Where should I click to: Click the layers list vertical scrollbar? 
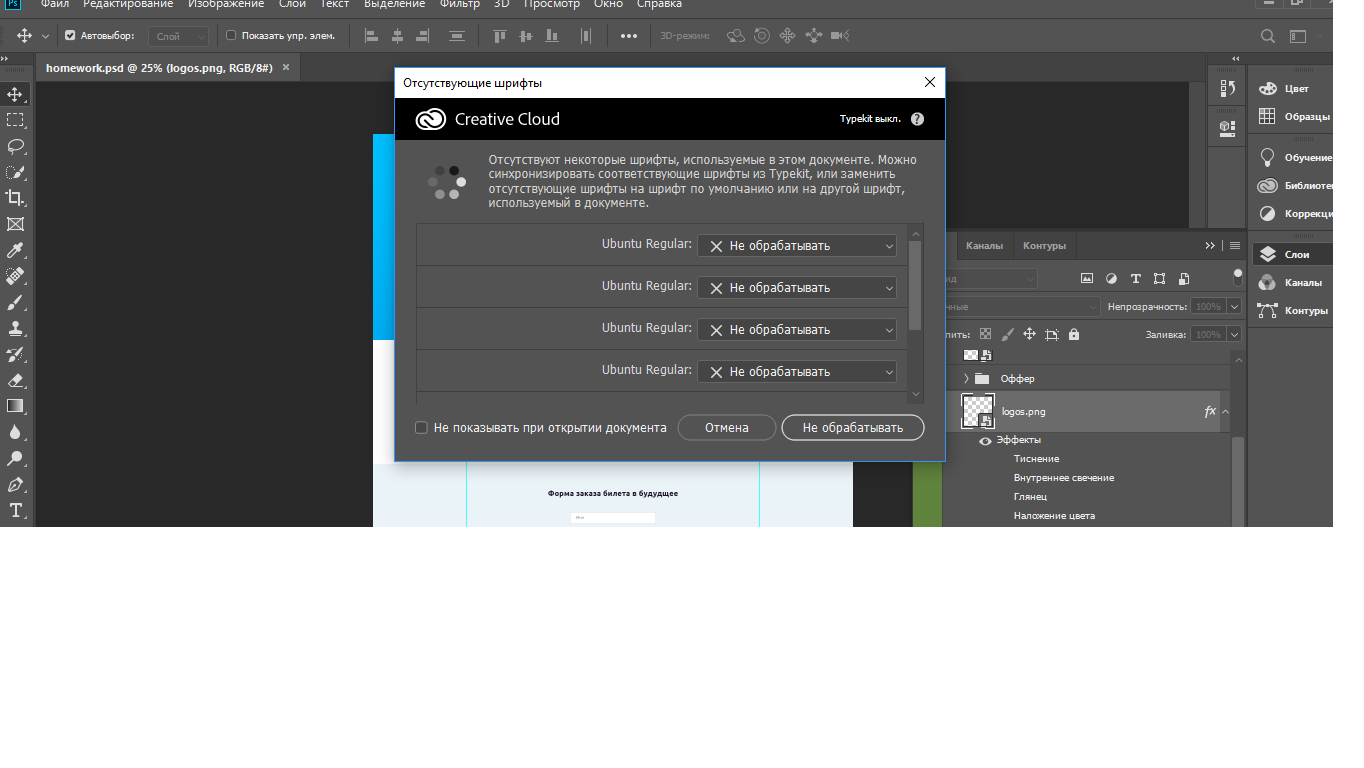pos(1238,480)
